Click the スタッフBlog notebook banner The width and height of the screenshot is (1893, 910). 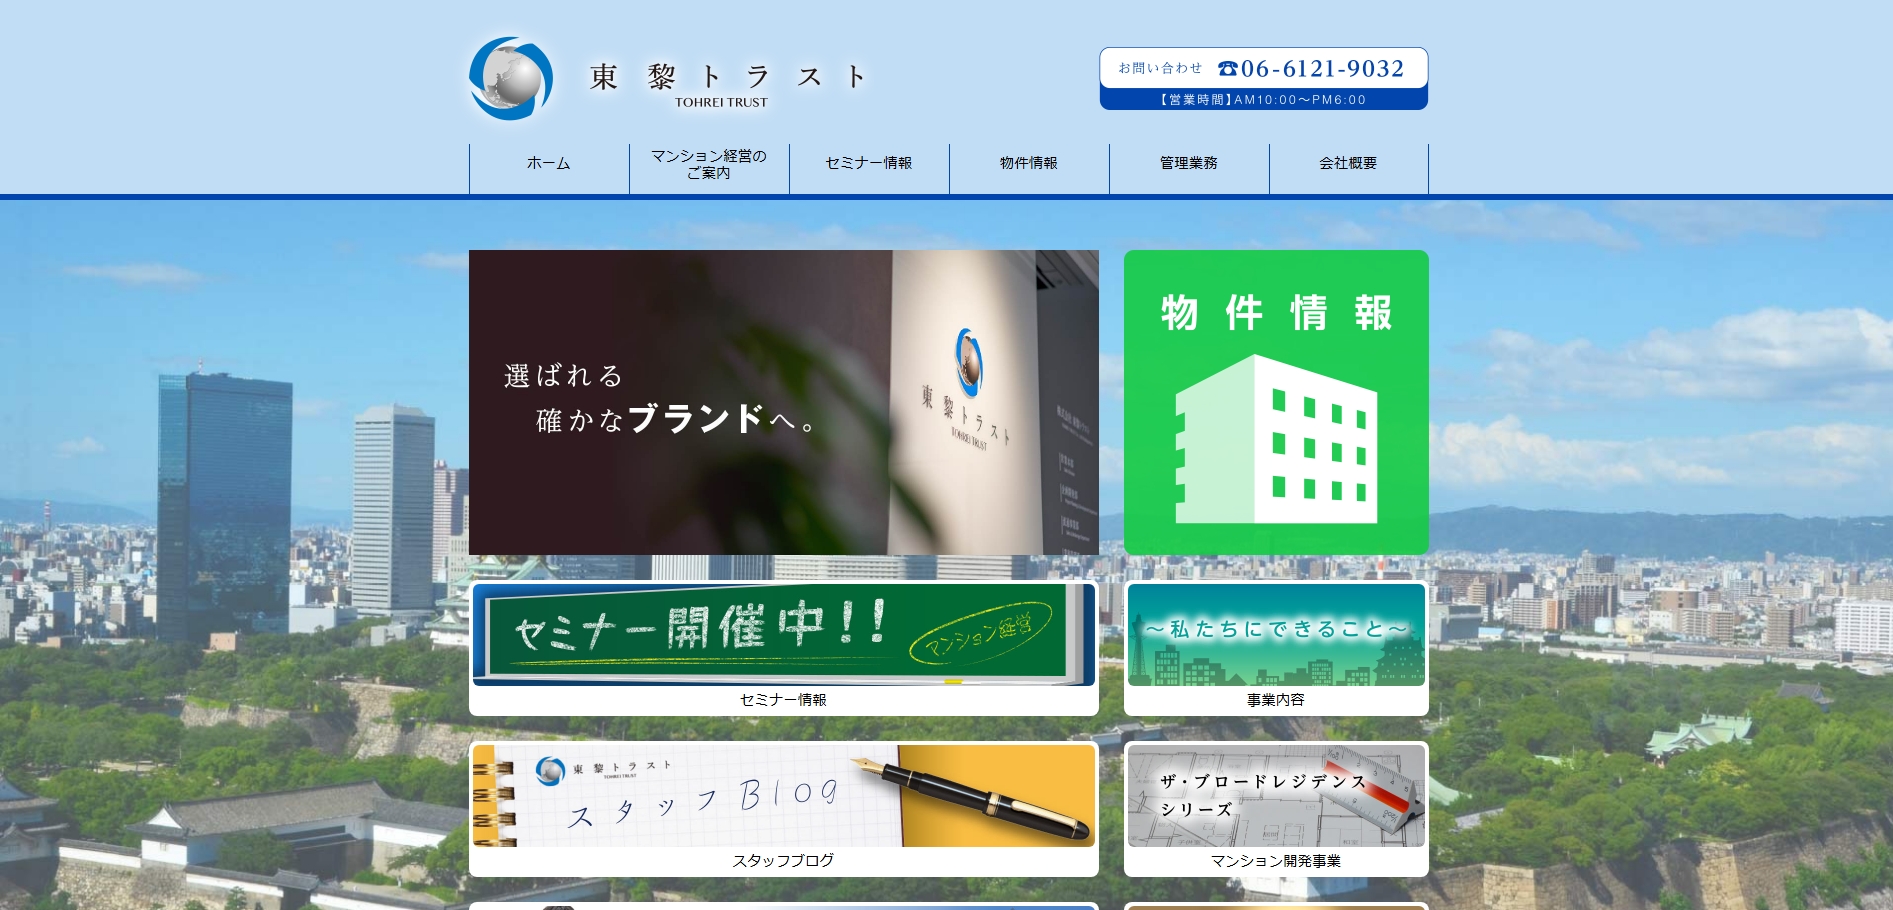[783, 795]
